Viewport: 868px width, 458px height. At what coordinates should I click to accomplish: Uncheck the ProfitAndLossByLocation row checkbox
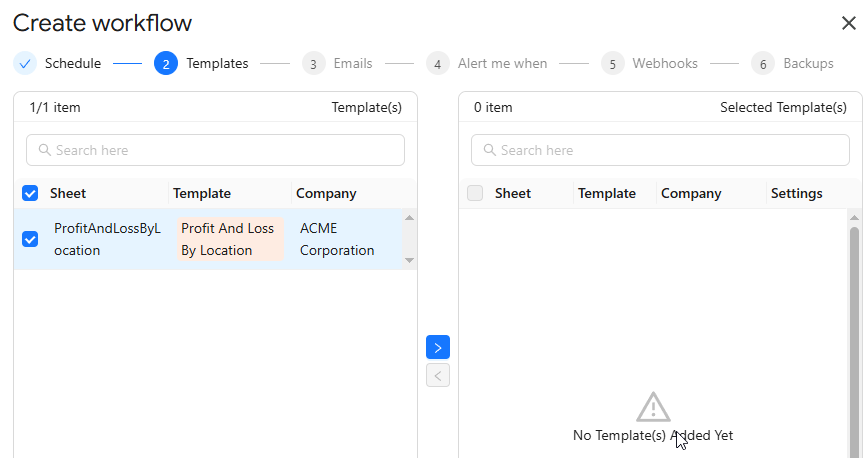[x=30, y=239]
